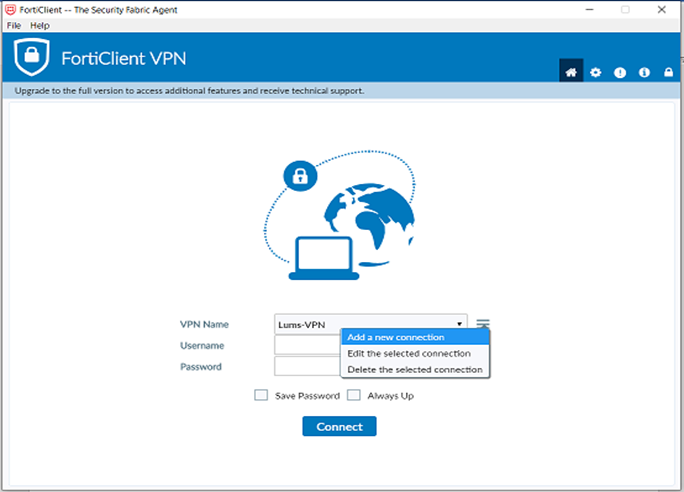Minimize the FortiClient window
Viewport: 684px width, 492px height.
click(x=589, y=10)
